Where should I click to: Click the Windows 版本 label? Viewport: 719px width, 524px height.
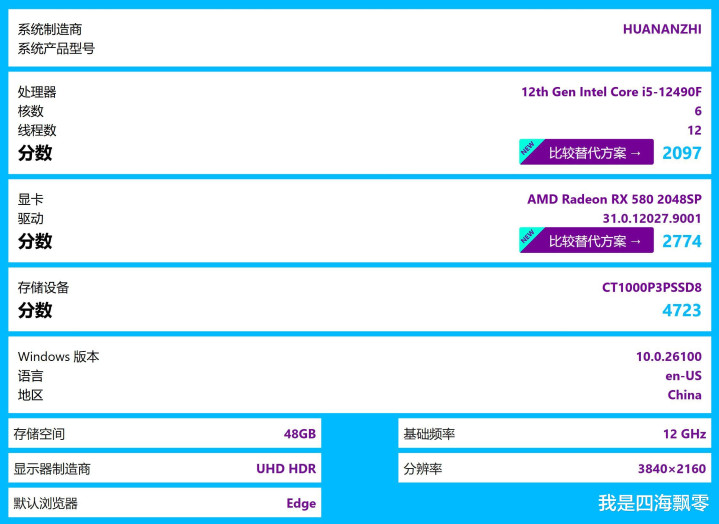point(59,357)
